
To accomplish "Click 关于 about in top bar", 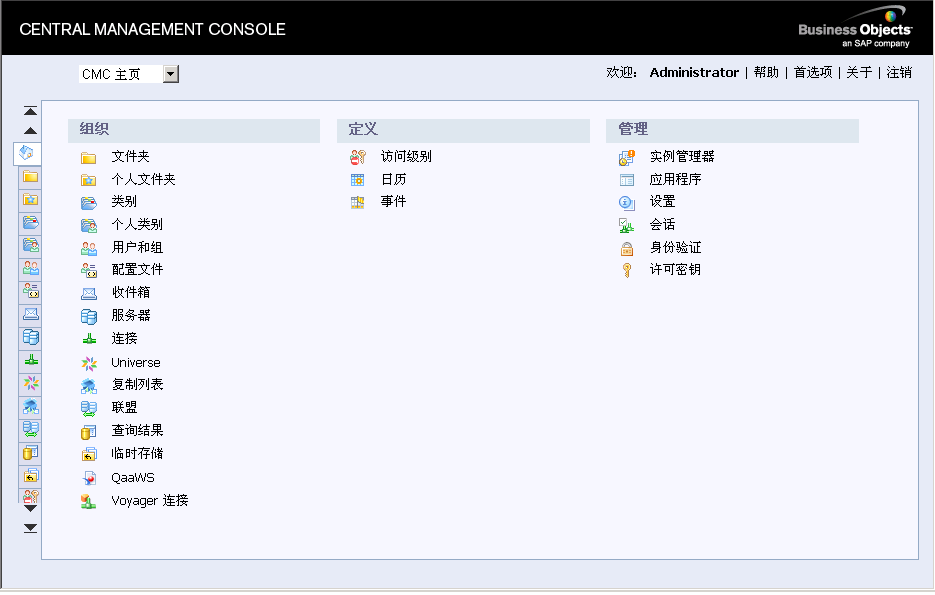I will coord(859,72).
